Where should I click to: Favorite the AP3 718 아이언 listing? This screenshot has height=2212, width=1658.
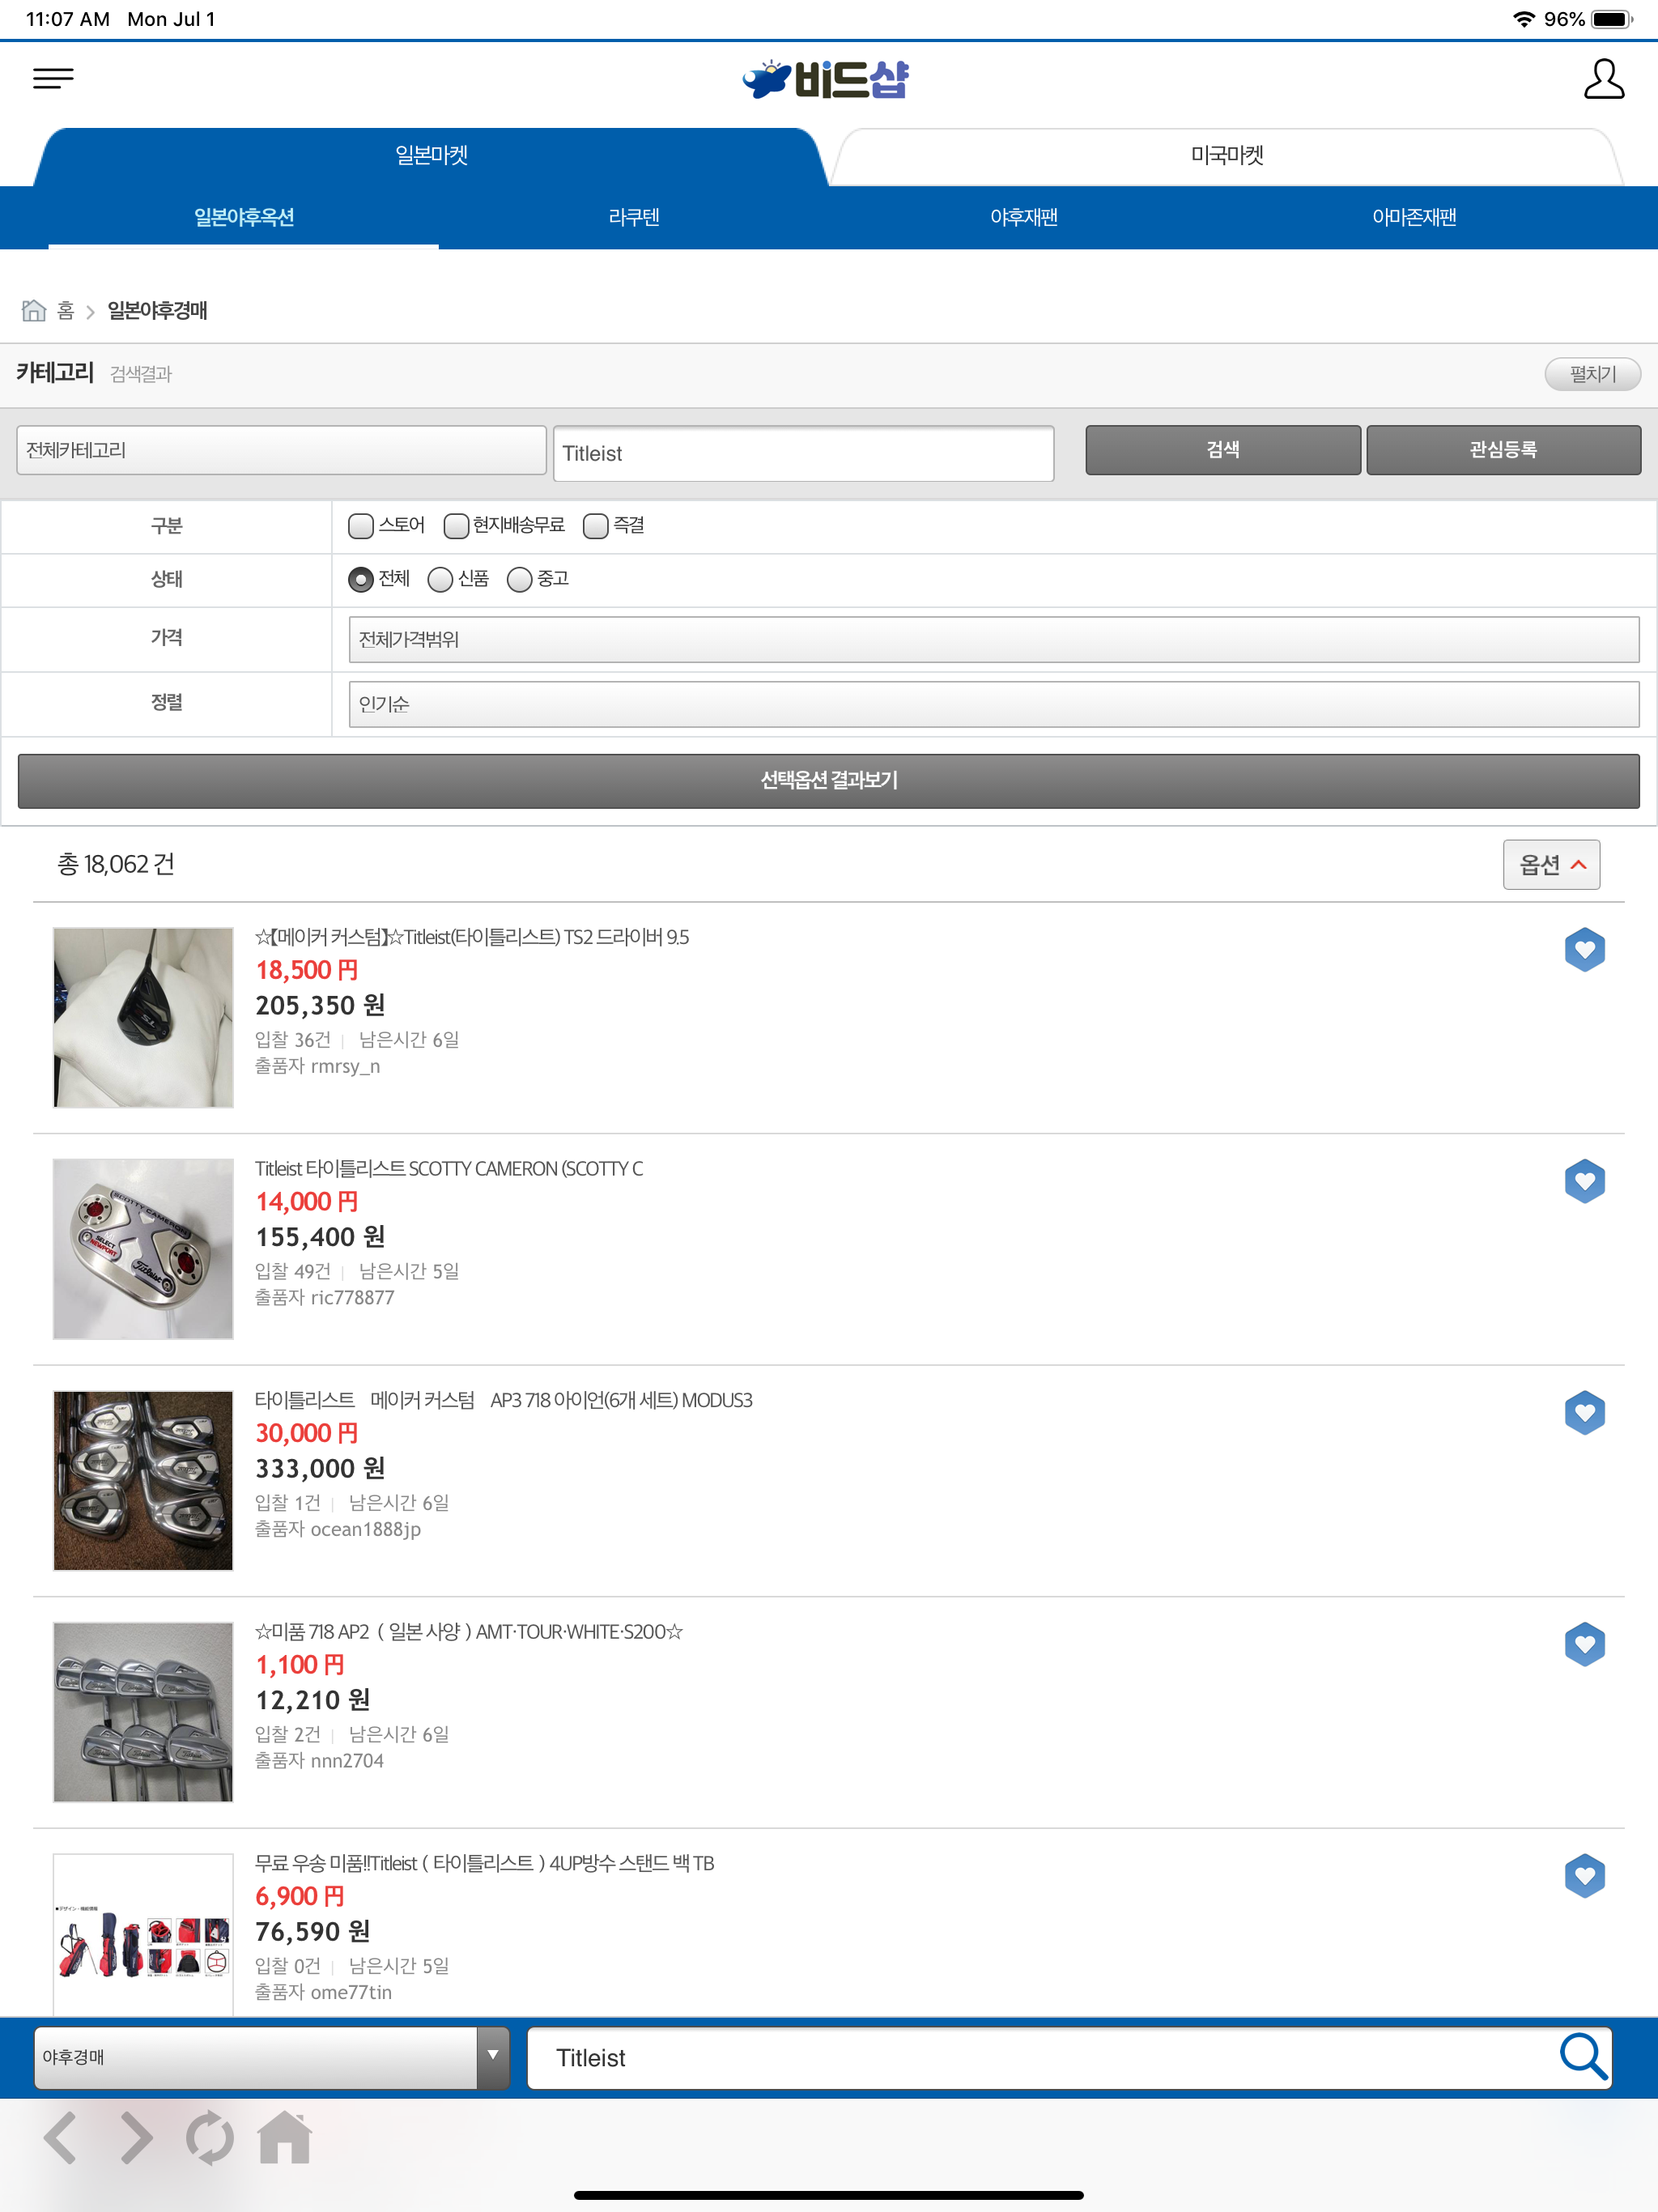pos(1585,1413)
